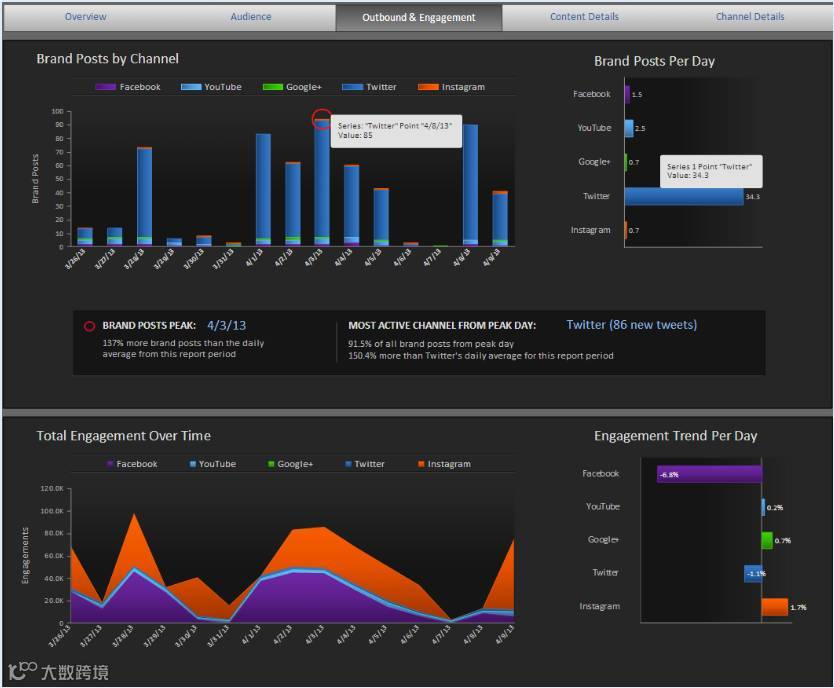Click the tall 4/8/13 bar in Brand Posts chart
The width and height of the screenshot is (834, 688).
click(x=470, y=185)
